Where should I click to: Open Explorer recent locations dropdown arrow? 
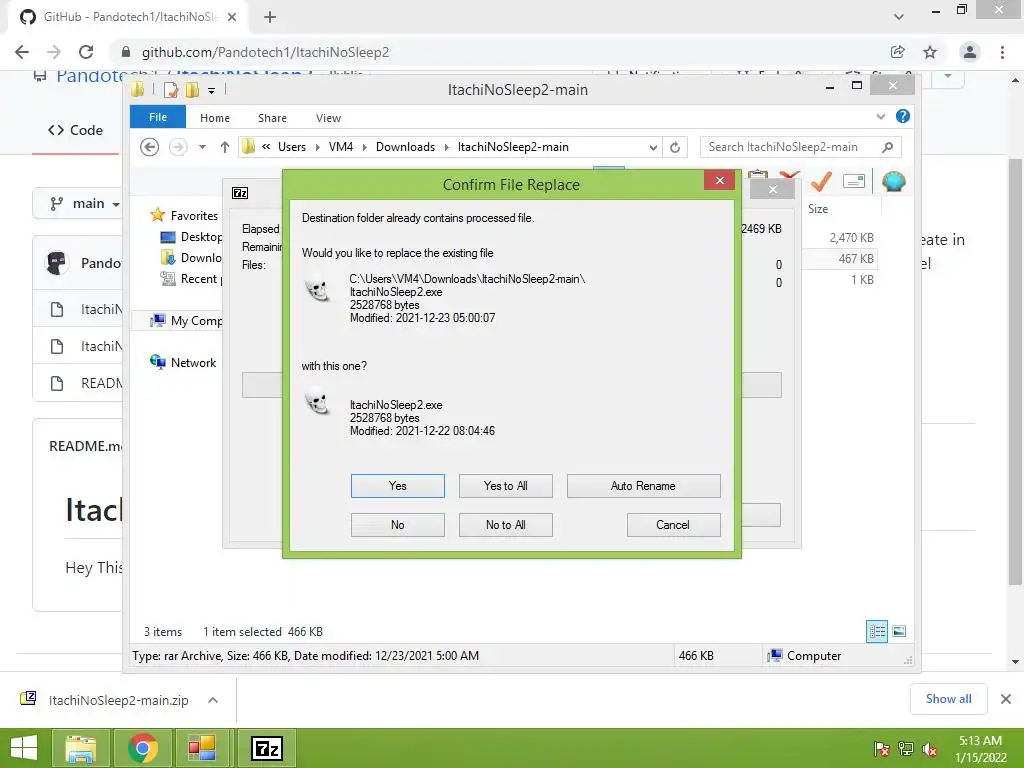(202, 147)
